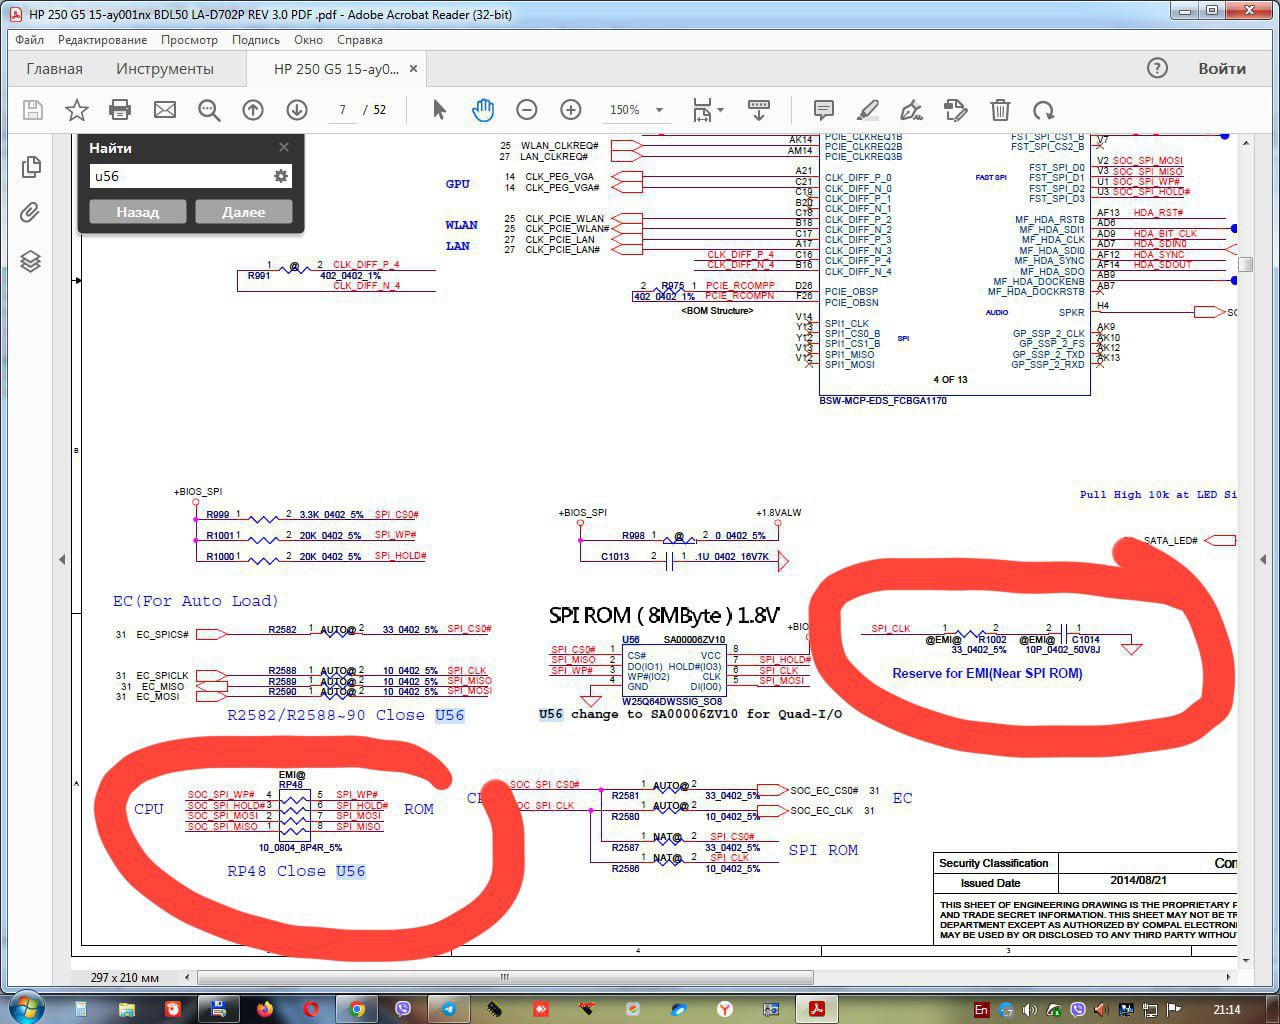The image size is (1280, 1024).
Task: Print the document via the printer icon
Action: pyautogui.click(x=120, y=110)
